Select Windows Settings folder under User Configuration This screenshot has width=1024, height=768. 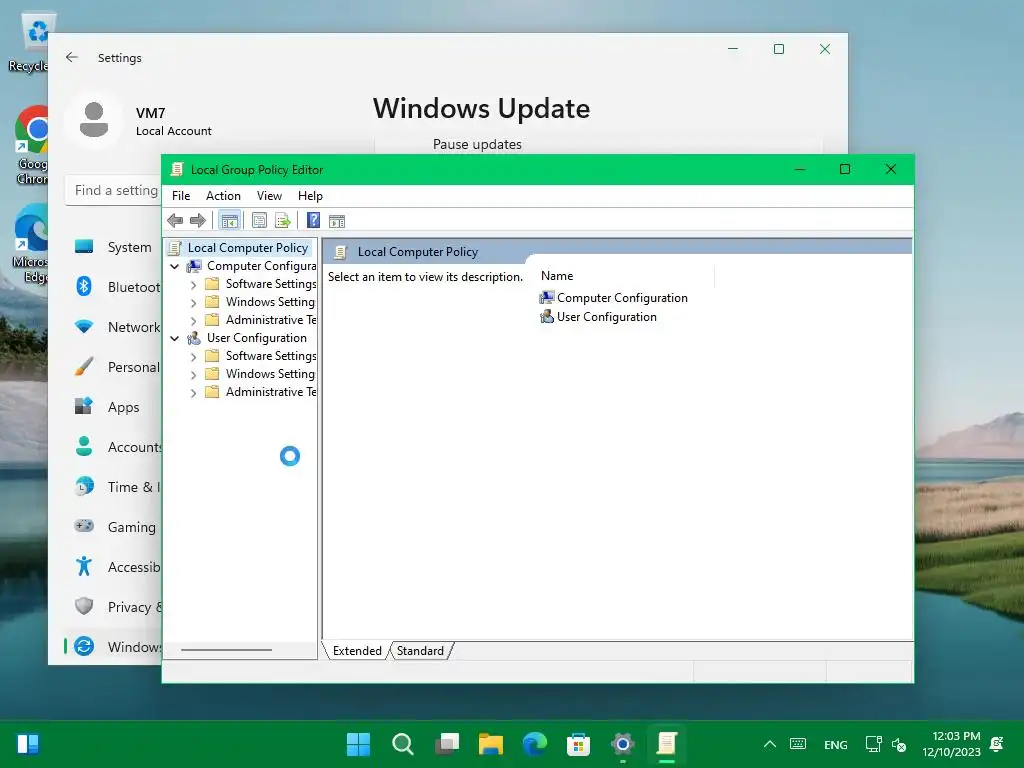[270, 374]
